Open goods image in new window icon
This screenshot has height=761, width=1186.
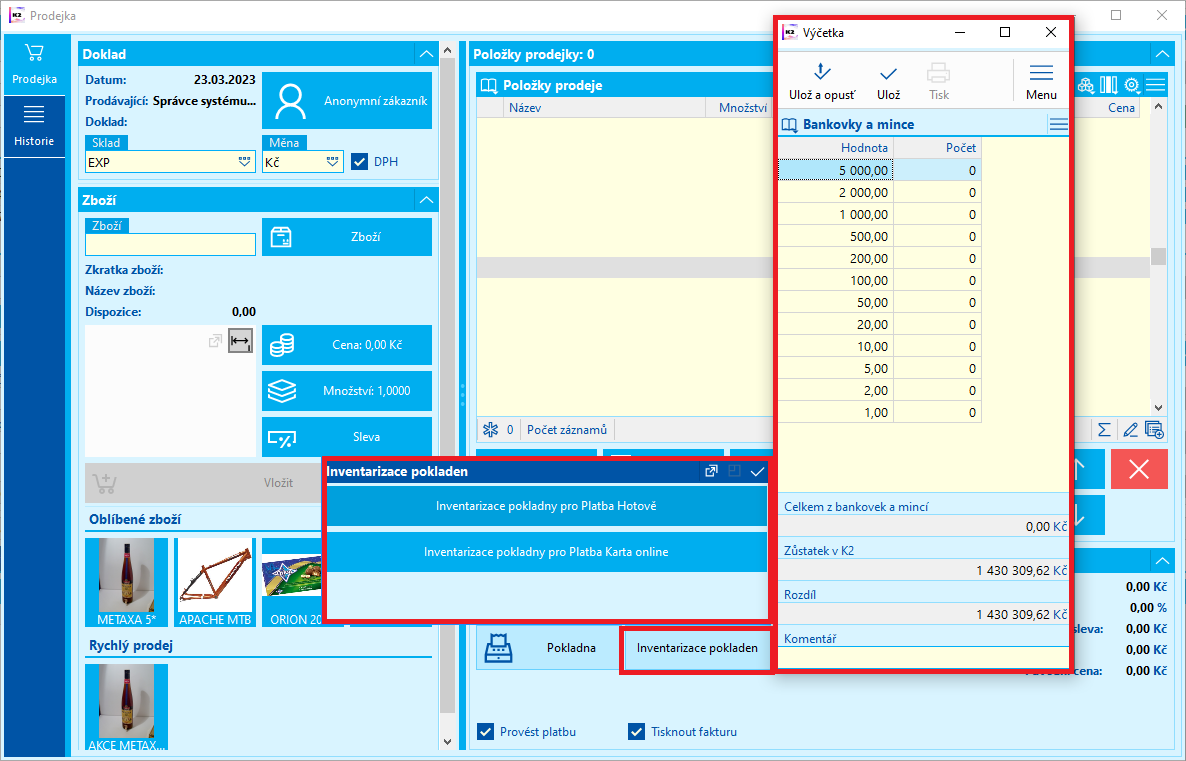point(216,341)
